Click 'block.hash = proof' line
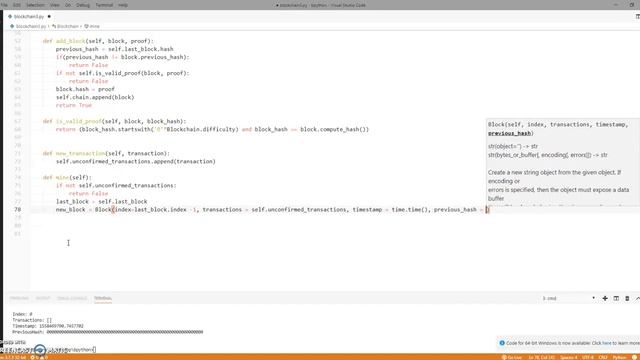The height and width of the screenshot is (360, 640). coord(85,89)
